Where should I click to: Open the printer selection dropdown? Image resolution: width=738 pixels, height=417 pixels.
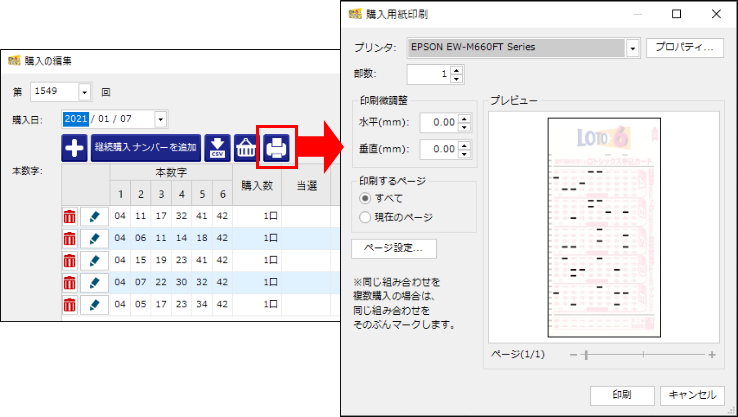coord(633,48)
